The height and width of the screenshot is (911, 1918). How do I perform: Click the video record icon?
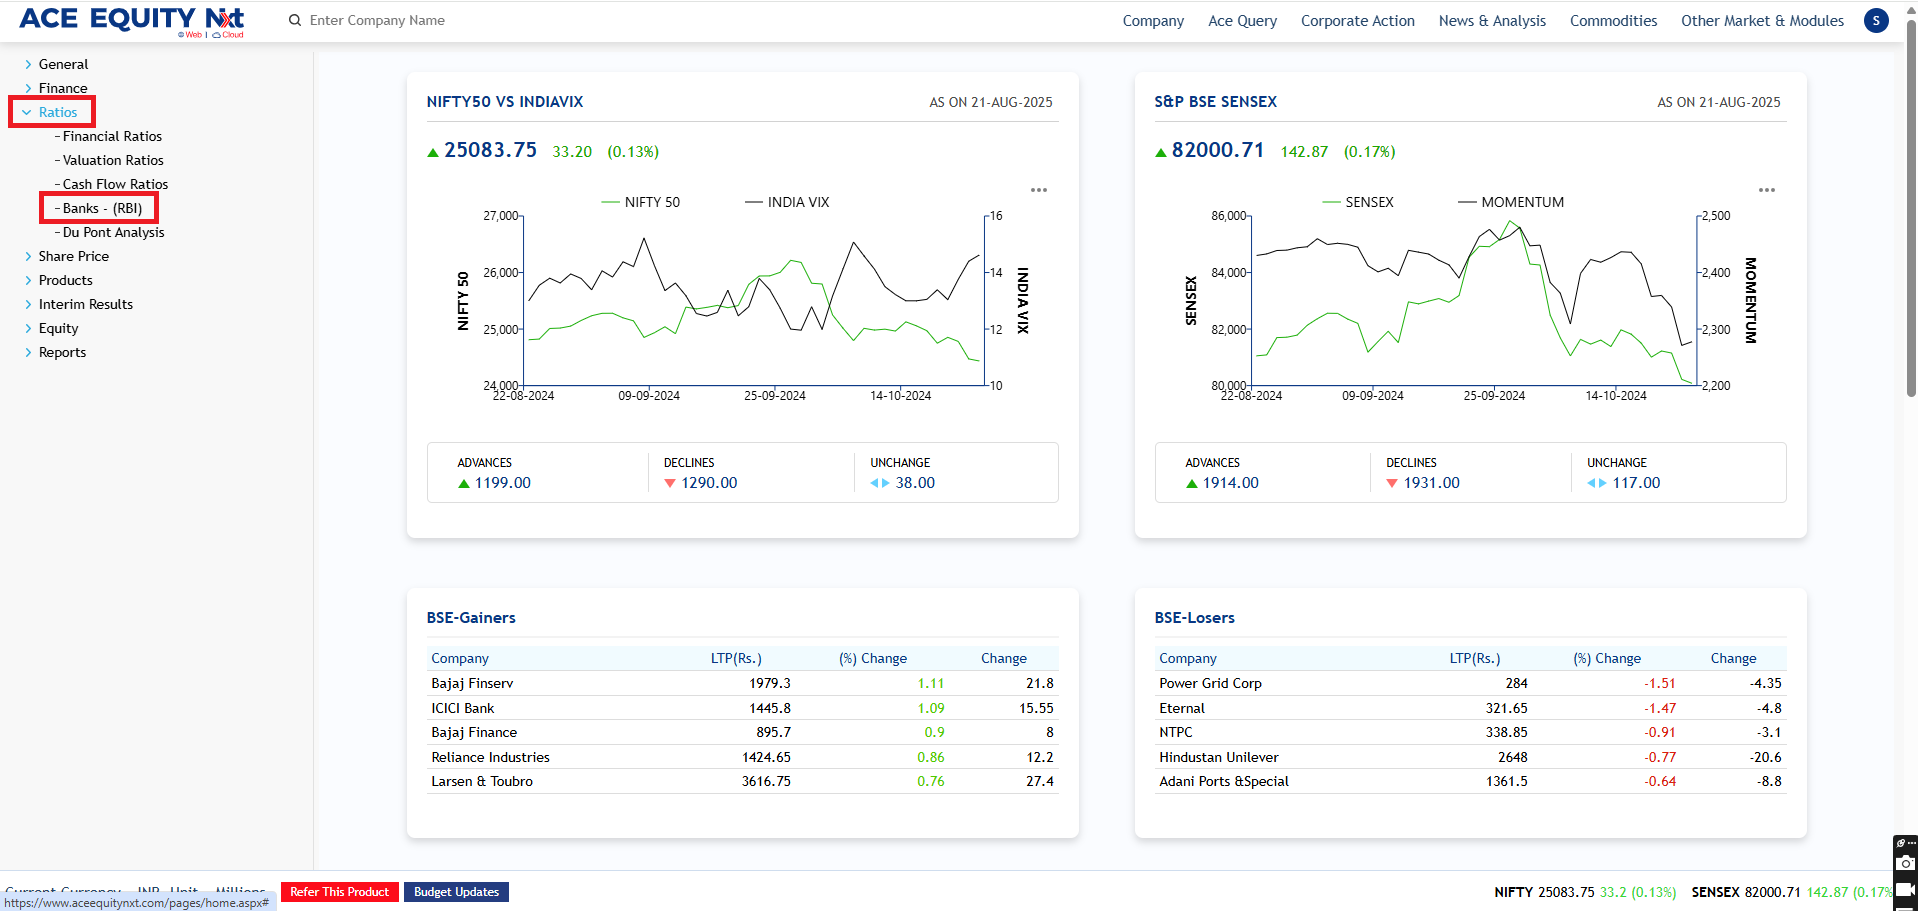pos(1906,889)
